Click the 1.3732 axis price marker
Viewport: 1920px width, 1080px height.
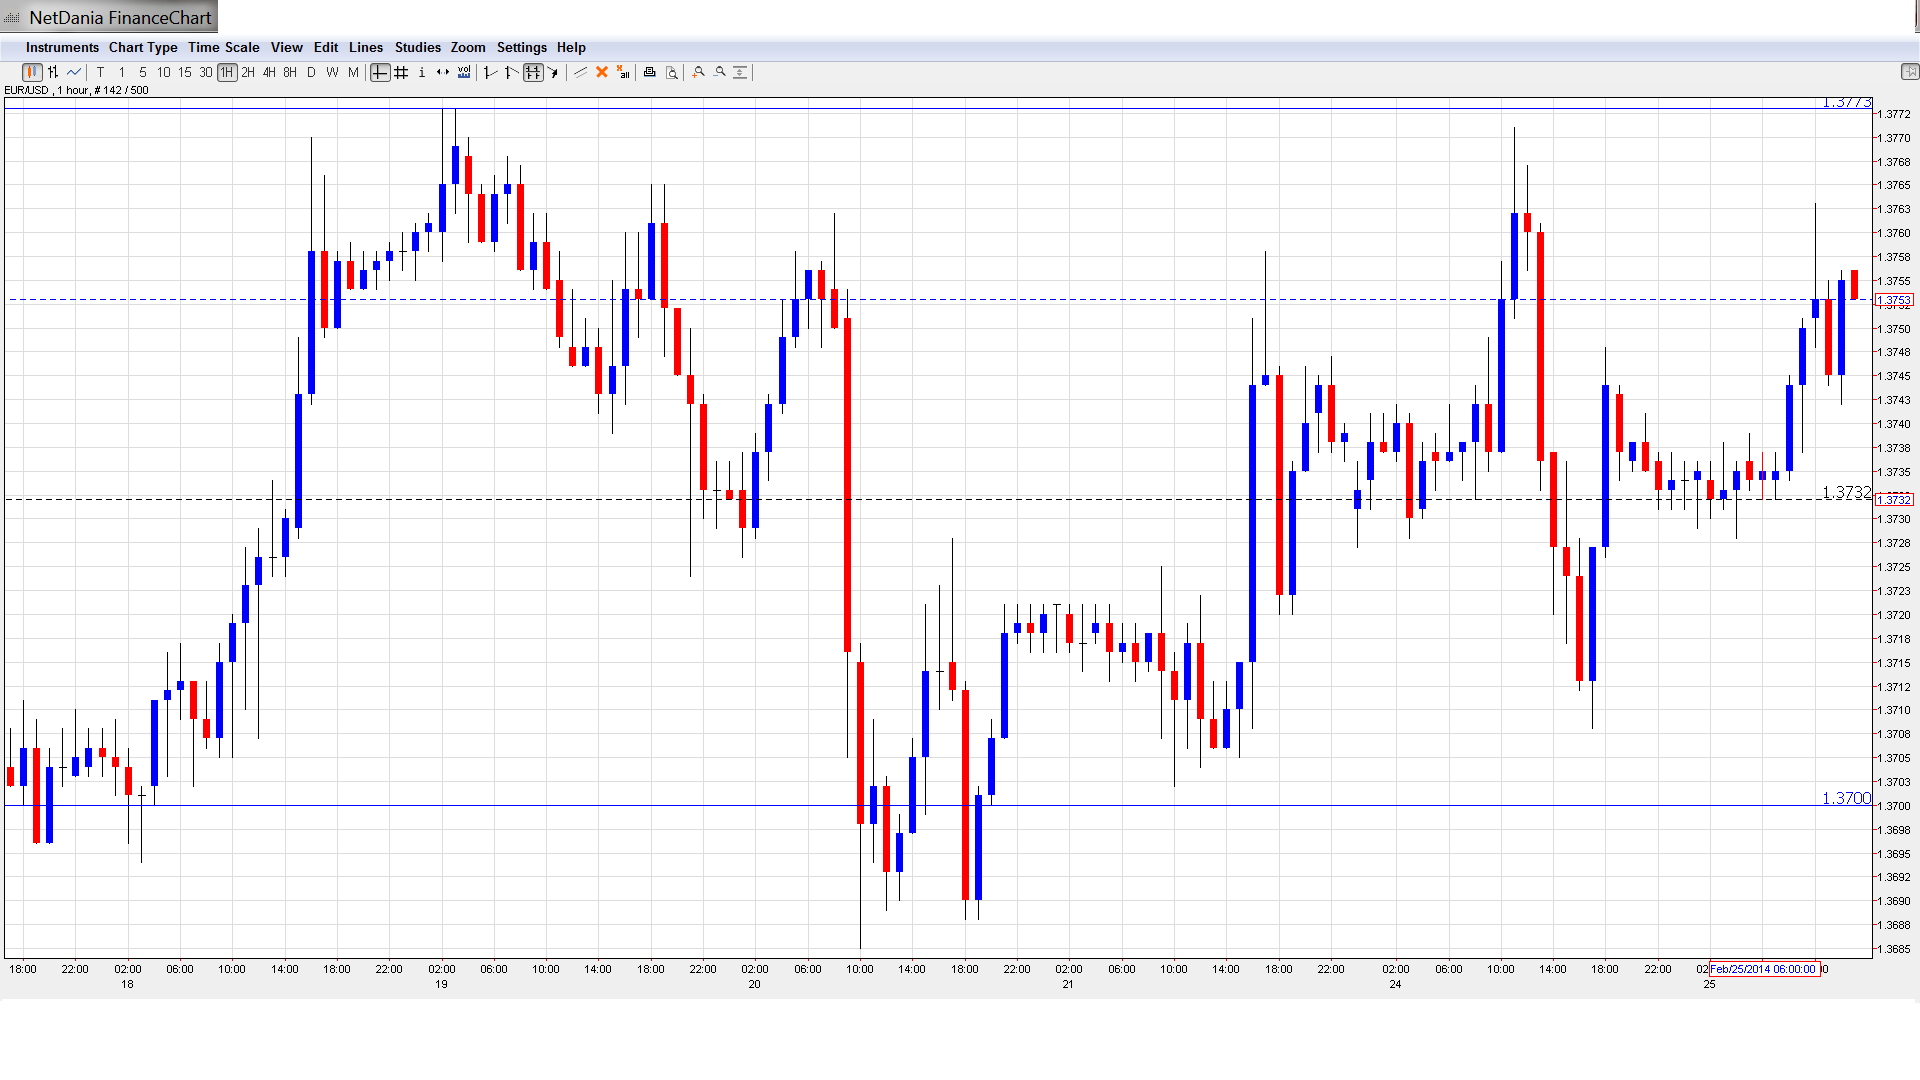coord(1894,499)
